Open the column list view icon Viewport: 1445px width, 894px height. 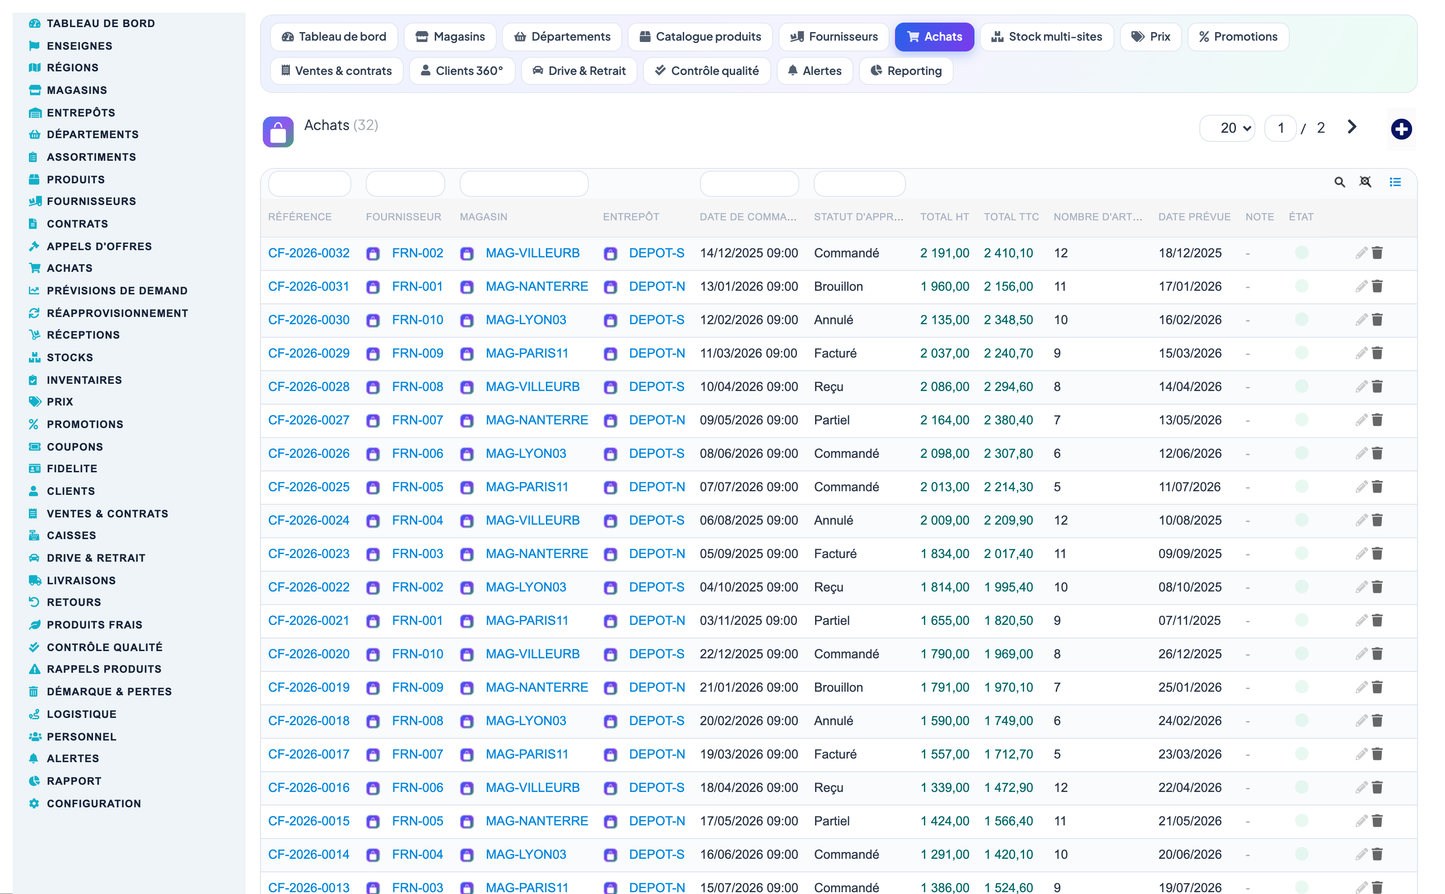(x=1395, y=182)
